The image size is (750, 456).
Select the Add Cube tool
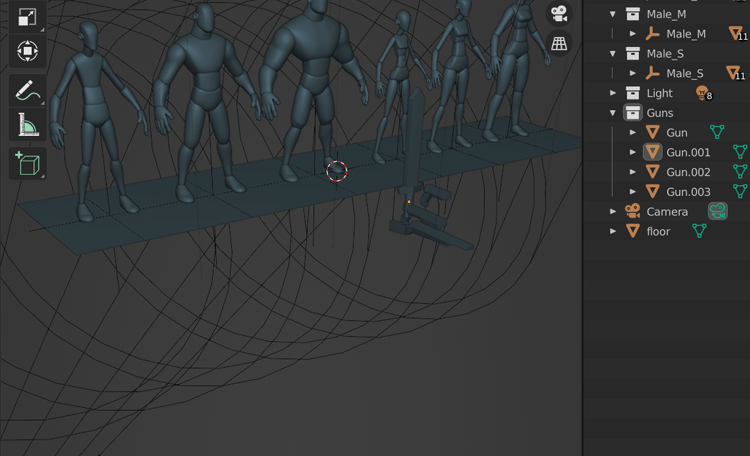27,164
